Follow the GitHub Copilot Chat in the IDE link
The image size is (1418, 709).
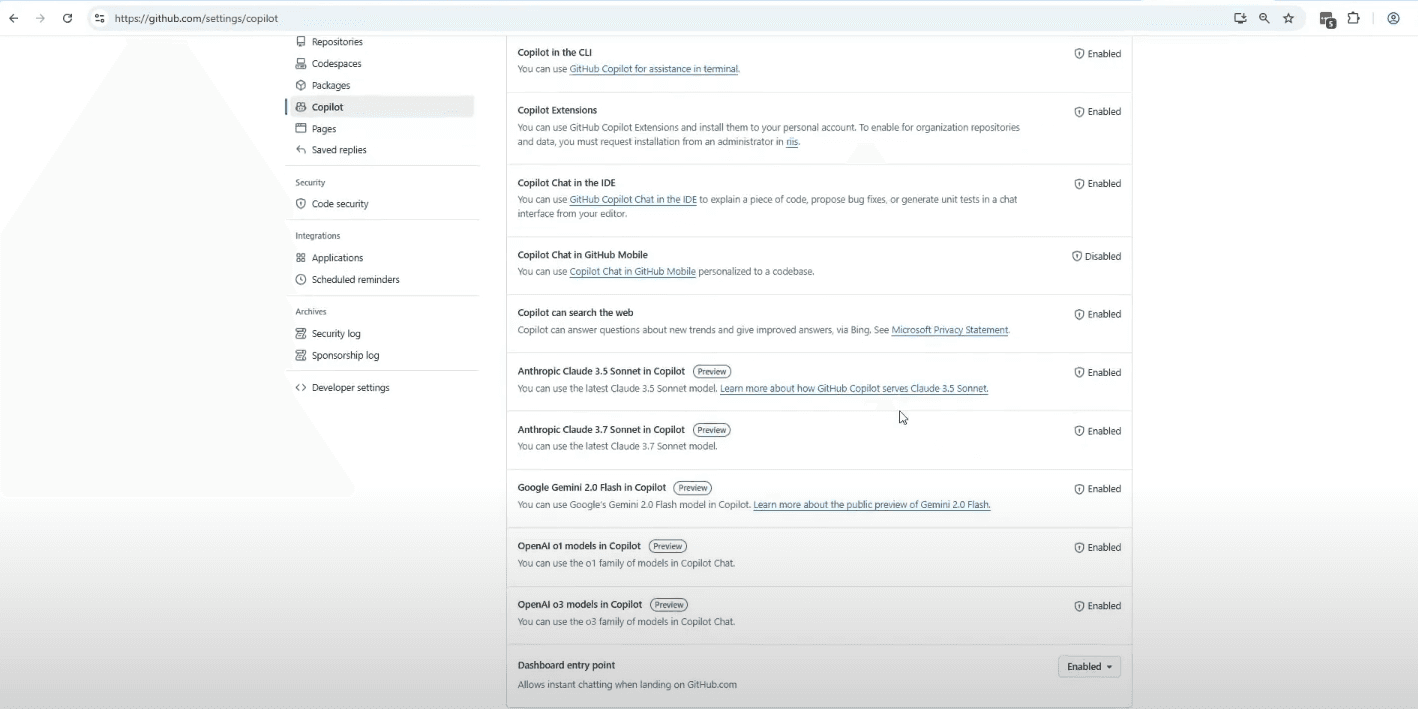click(x=633, y=200)
